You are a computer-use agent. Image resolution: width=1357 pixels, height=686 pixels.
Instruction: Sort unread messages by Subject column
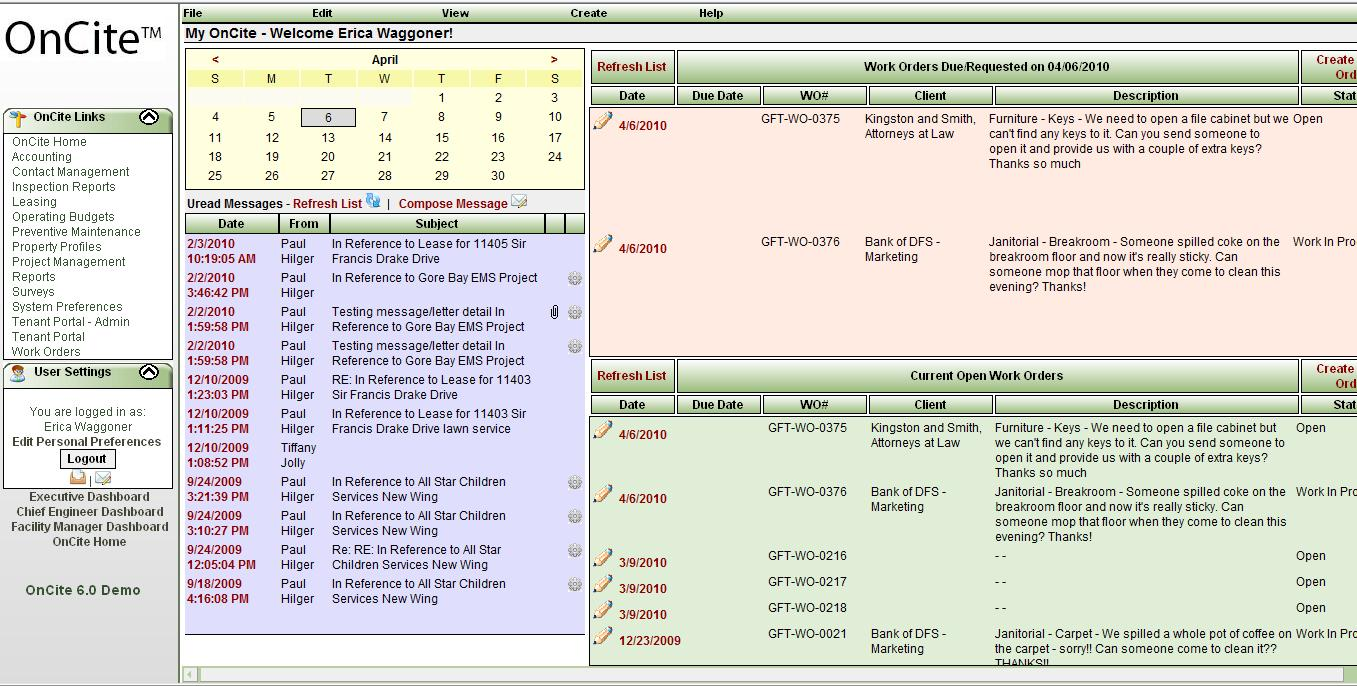tap(437, 224)
